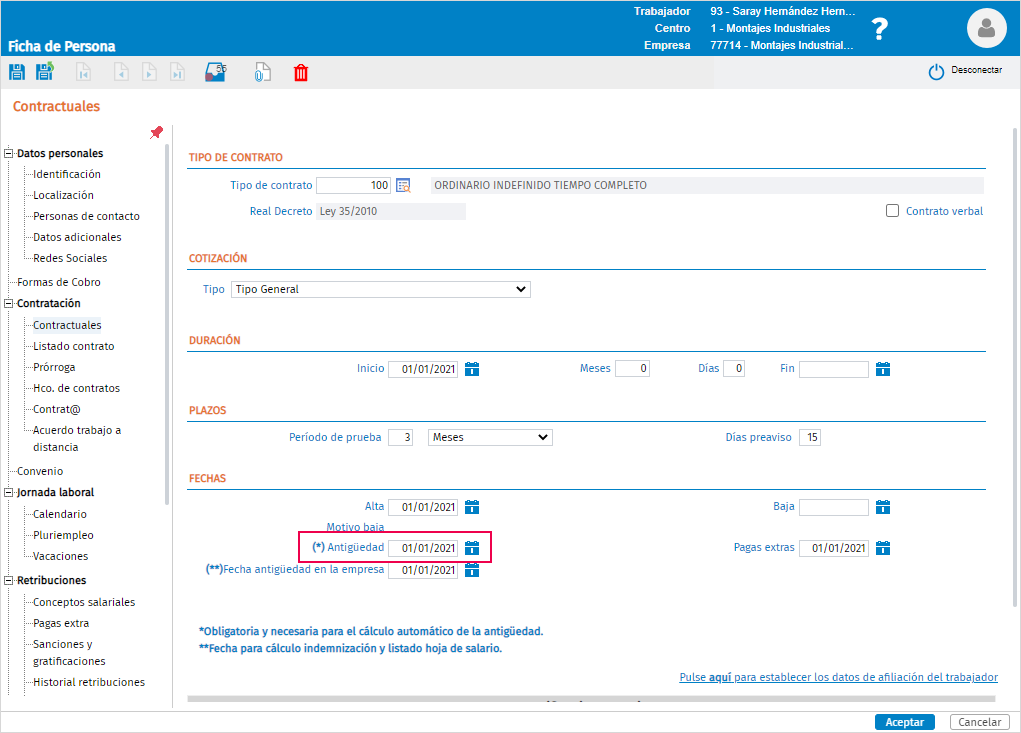Open the calendar picker for Pagas extras
The width and height of the screenshot is (1021, 733).
(883, 548)
